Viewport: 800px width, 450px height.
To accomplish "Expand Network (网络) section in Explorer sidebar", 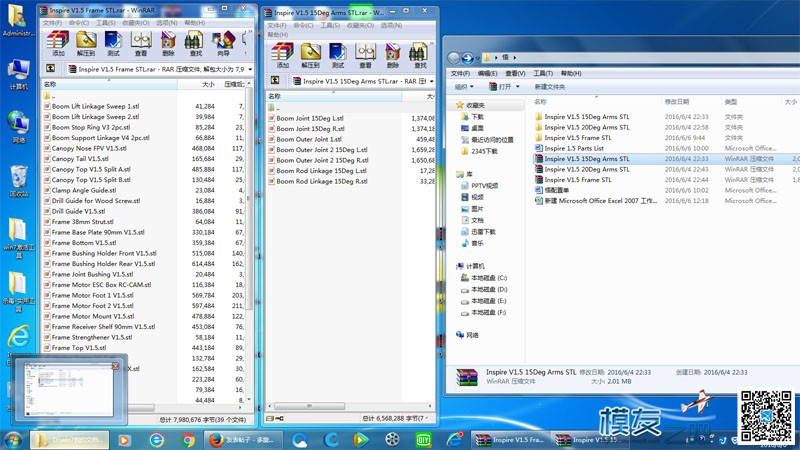I will coord(467,335).
